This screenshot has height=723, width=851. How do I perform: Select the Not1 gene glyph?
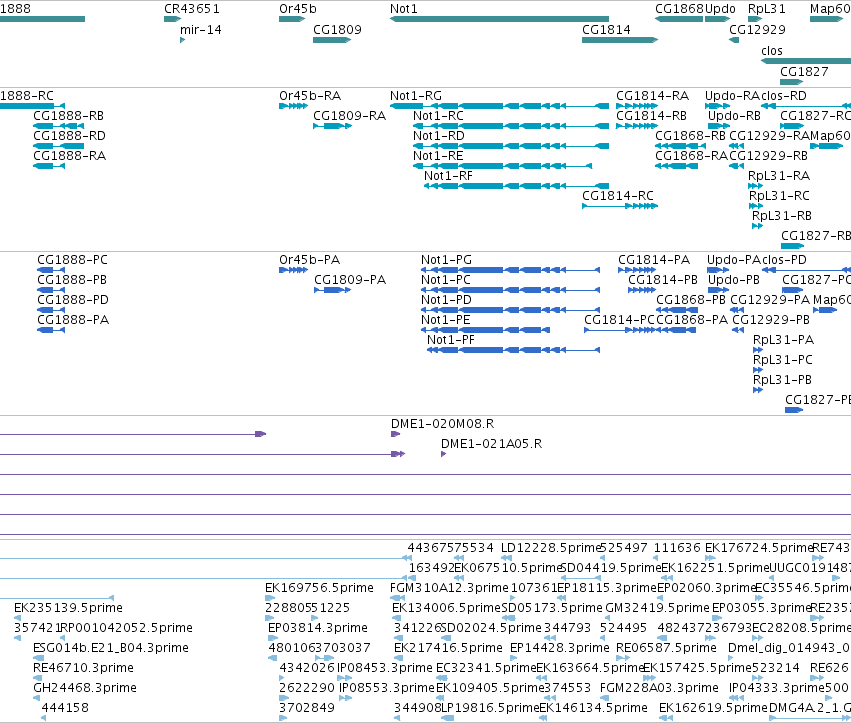[499, 19]
